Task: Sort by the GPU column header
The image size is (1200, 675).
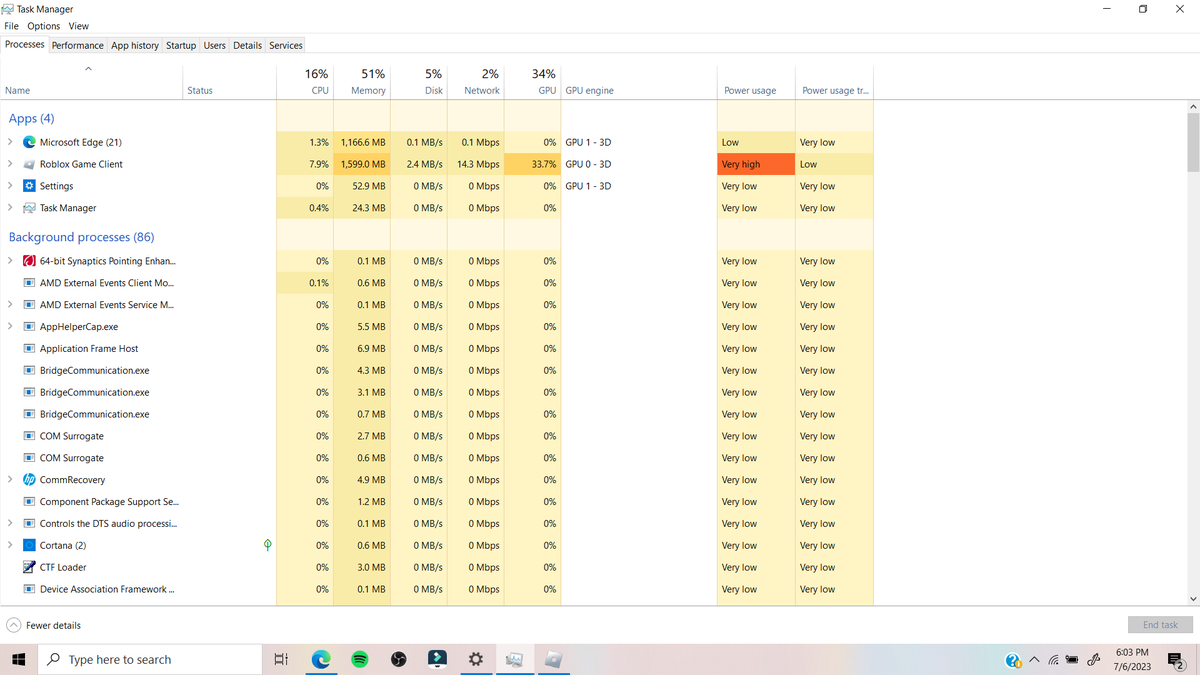Action: coord(532,82)
